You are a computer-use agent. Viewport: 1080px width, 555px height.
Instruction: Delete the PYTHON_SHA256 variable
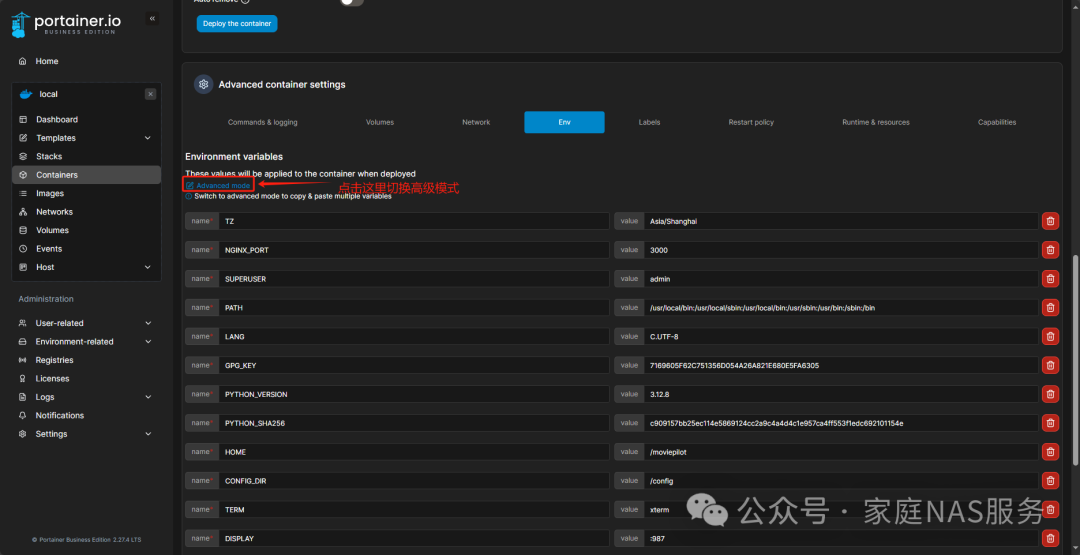(x=1050, y=423)
